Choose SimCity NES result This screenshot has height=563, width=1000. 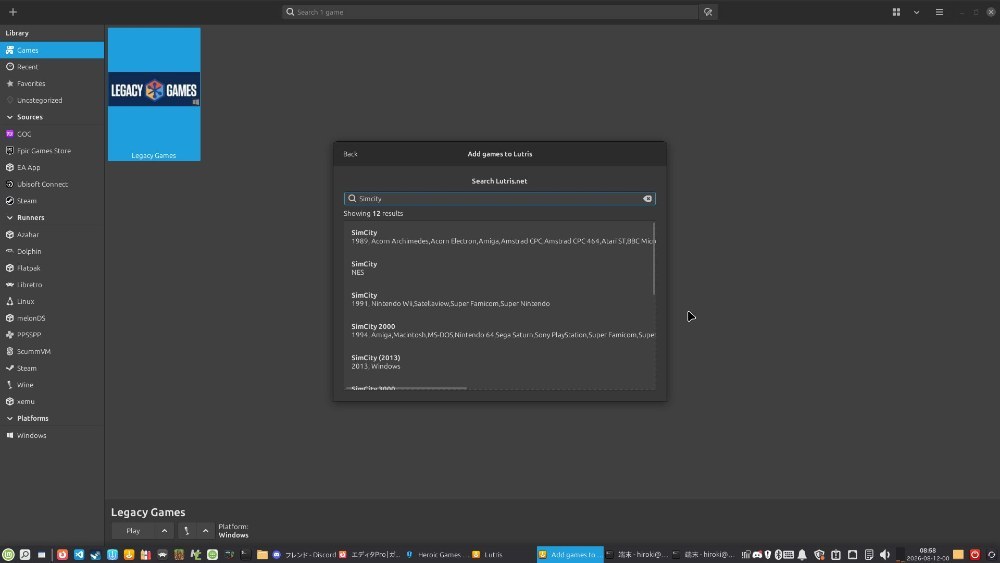[499, 268]
